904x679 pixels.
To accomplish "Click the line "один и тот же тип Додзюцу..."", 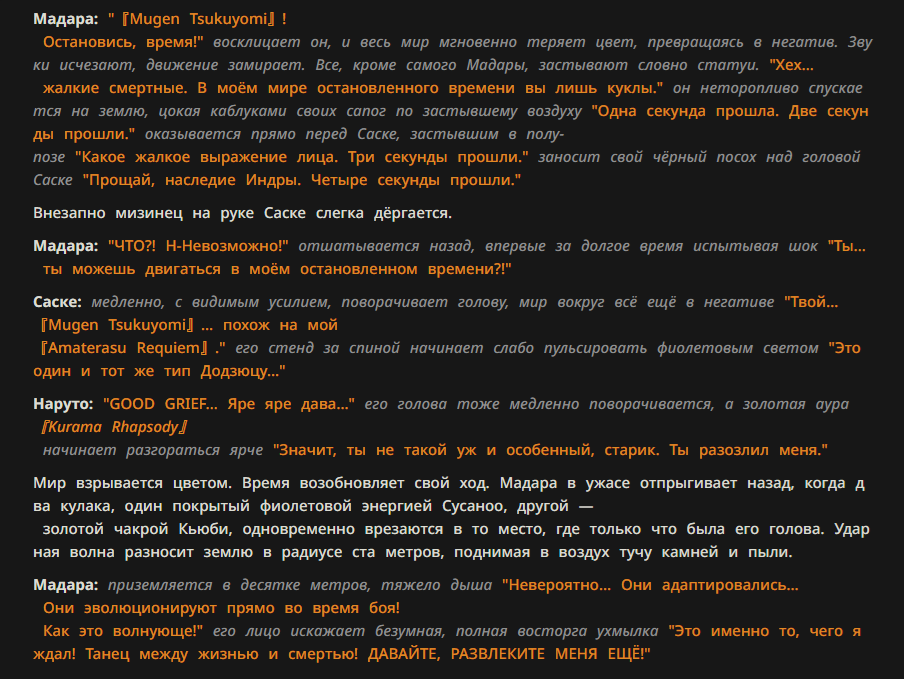I will (160, 371).
